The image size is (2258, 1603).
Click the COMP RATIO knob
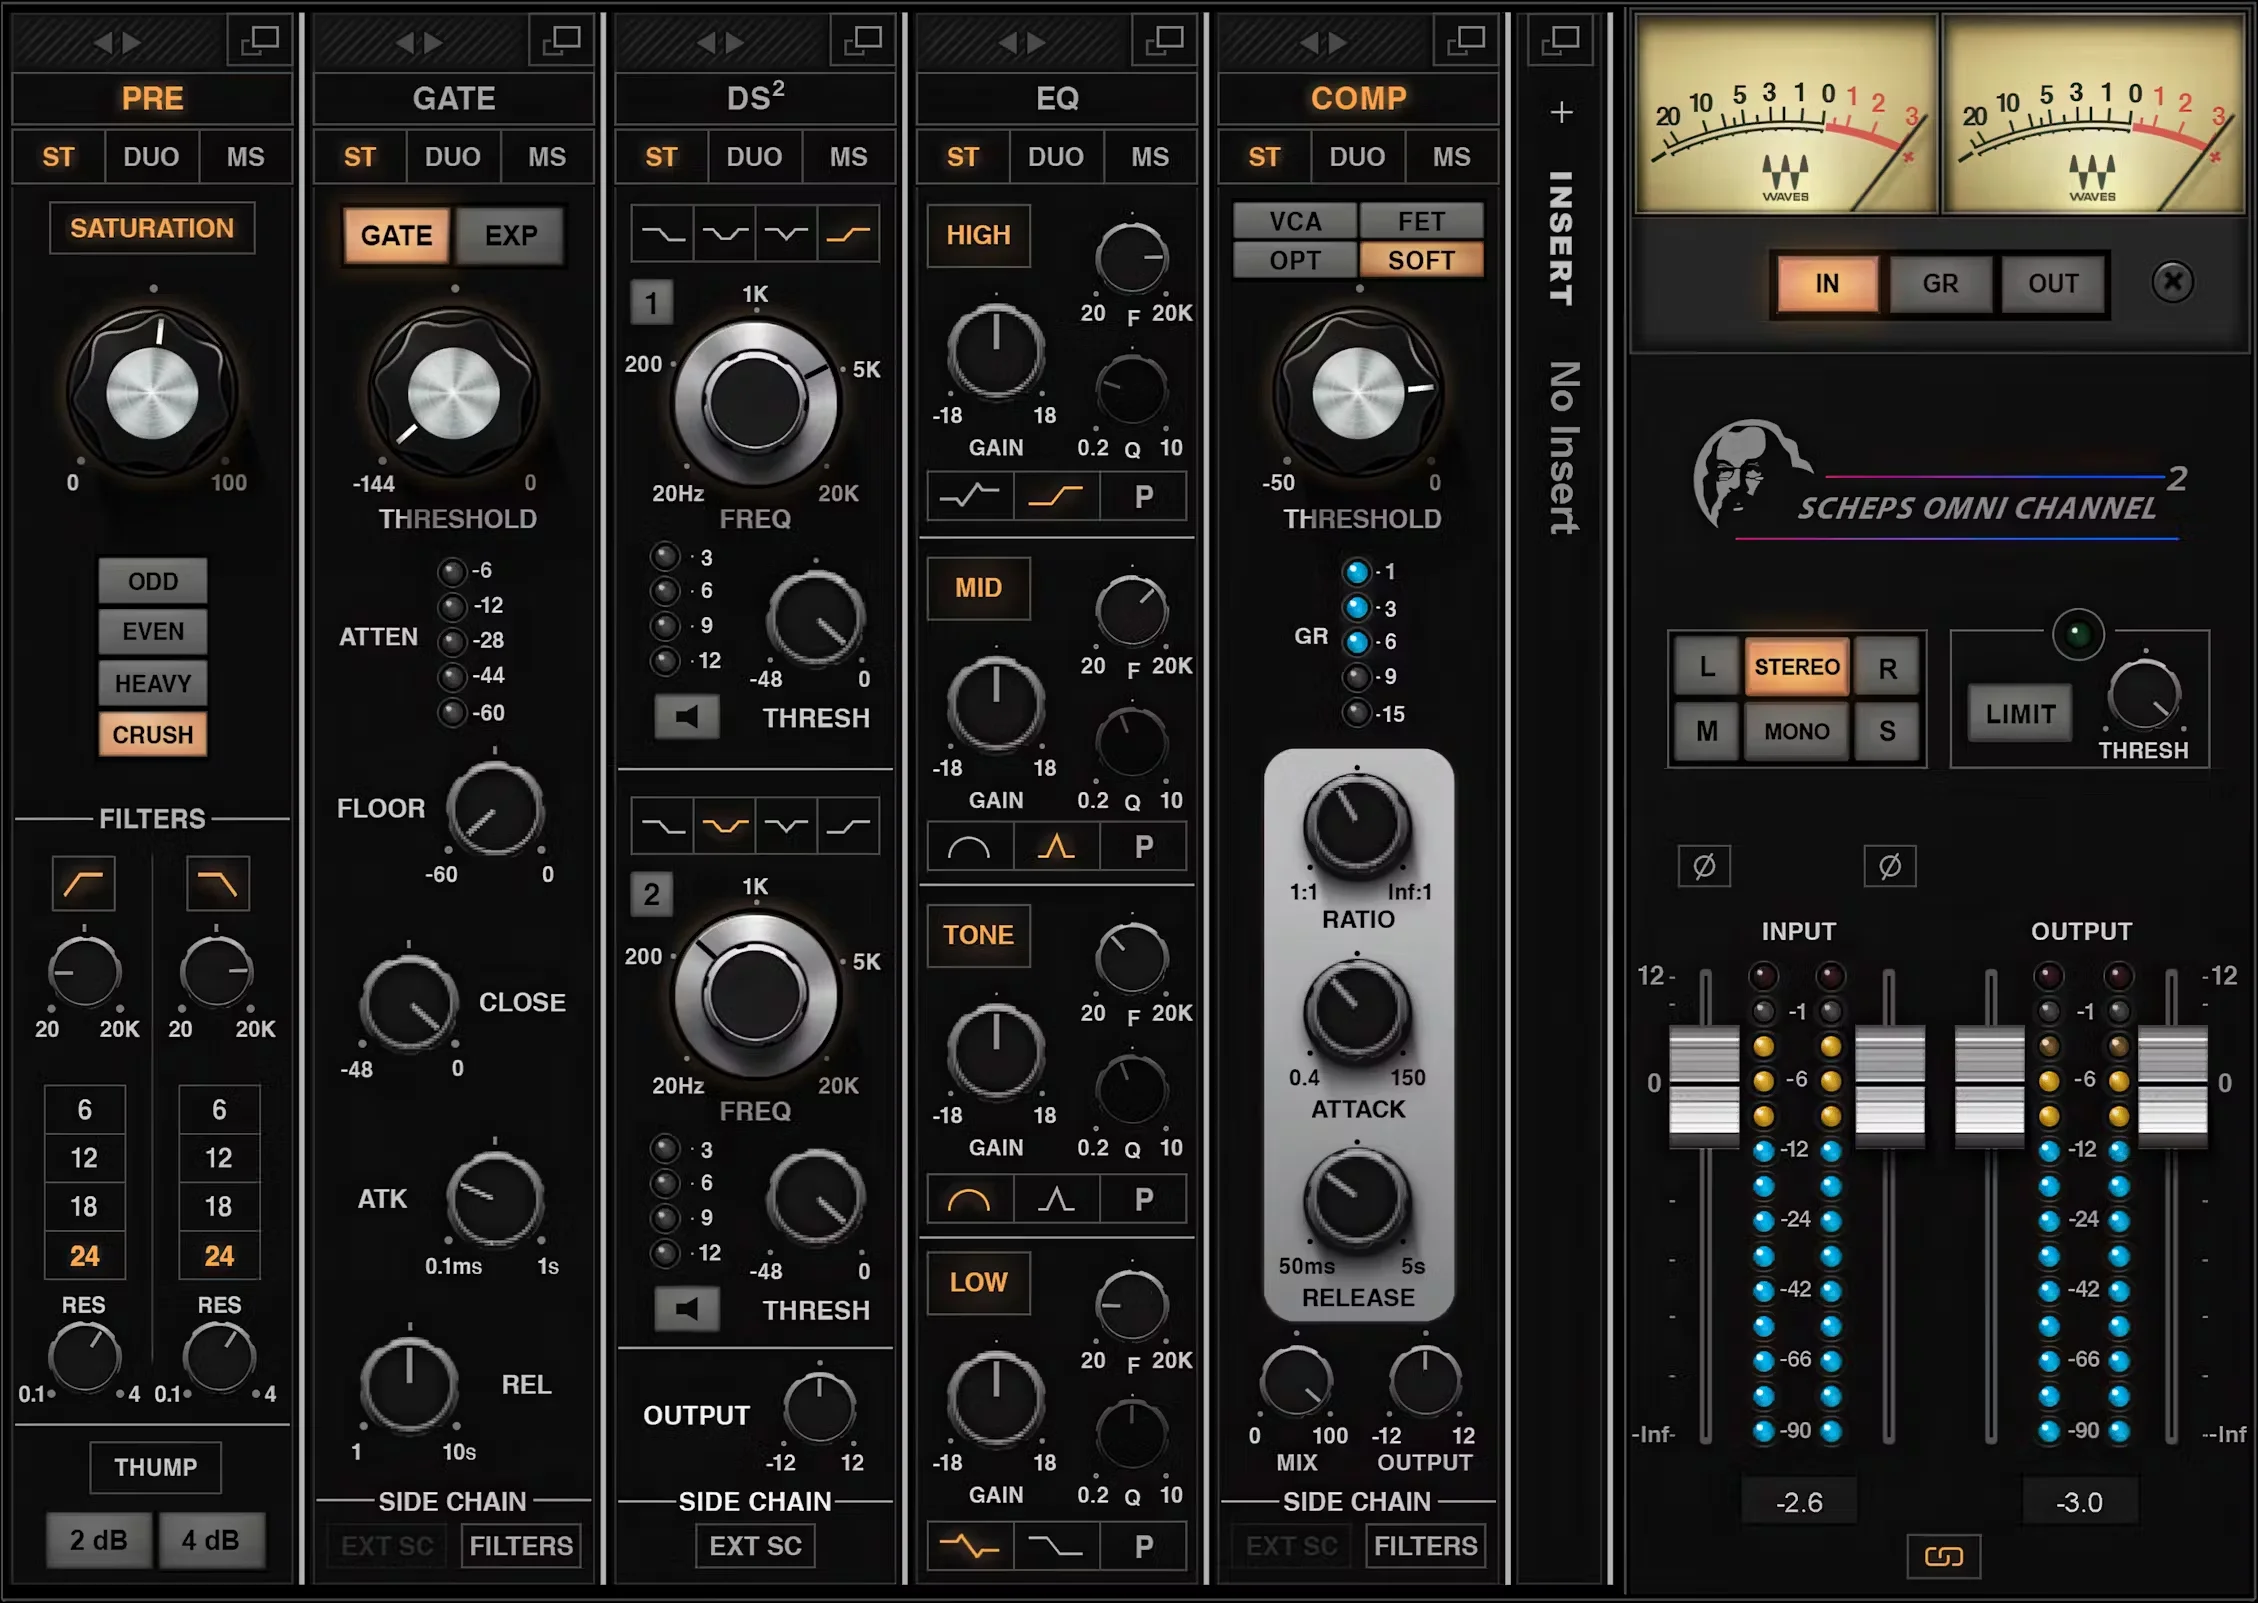click(1357, 826)
